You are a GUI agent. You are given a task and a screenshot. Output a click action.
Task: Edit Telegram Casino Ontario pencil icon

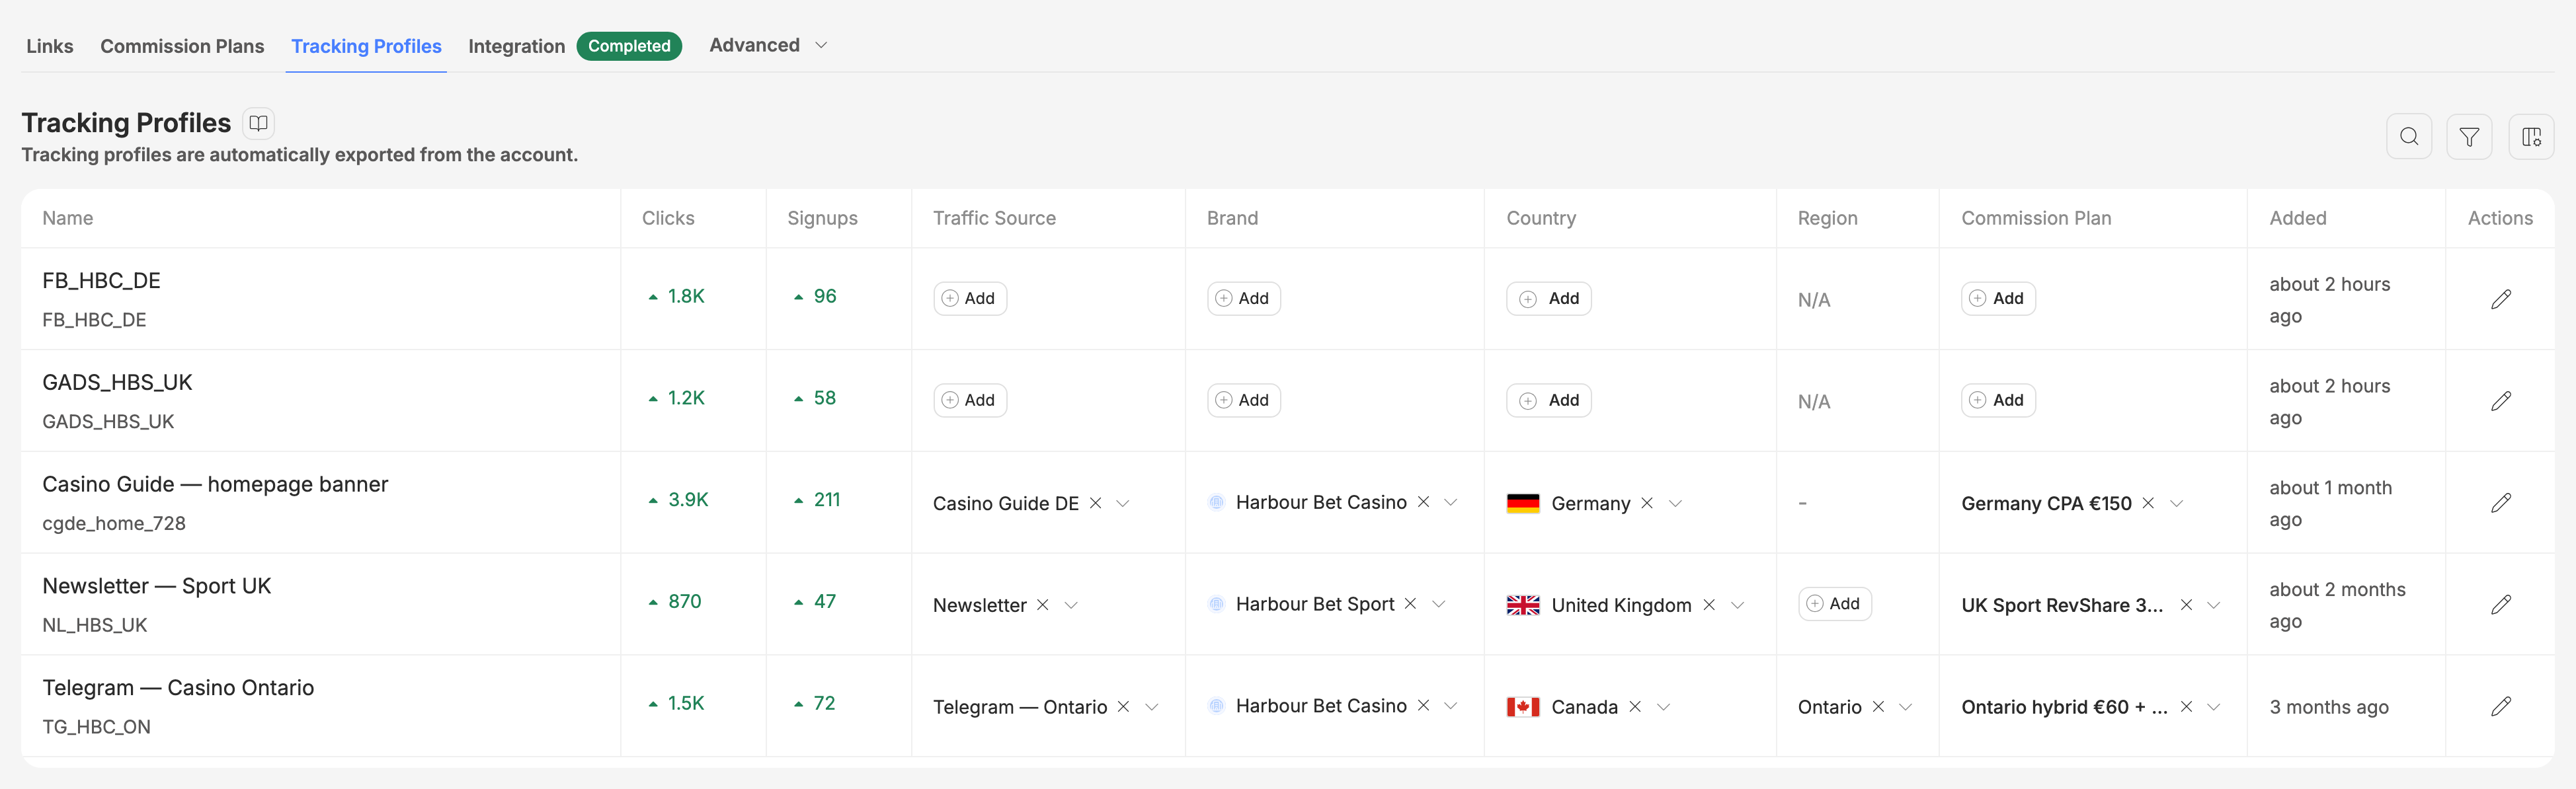pyautogui.click(x=2500, y=707)
